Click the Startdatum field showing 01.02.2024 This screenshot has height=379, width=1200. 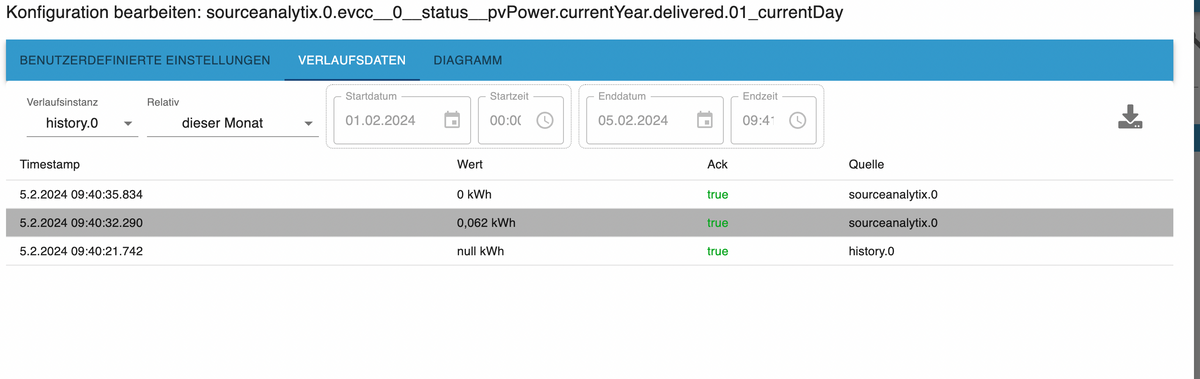pyautogui.click(x=388, y=120)
